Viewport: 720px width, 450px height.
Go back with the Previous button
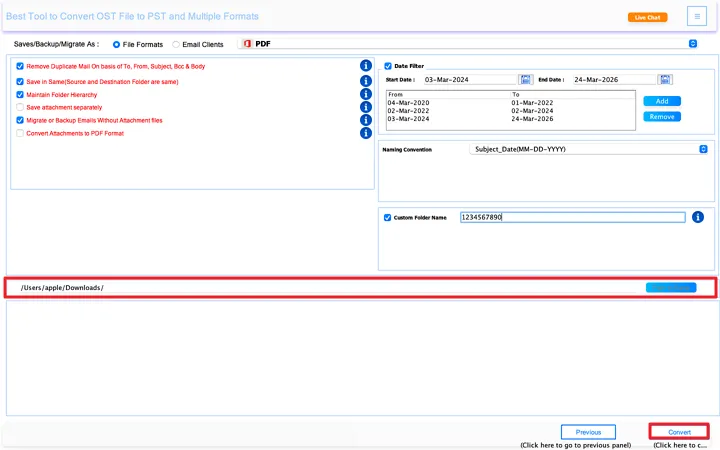588,432
